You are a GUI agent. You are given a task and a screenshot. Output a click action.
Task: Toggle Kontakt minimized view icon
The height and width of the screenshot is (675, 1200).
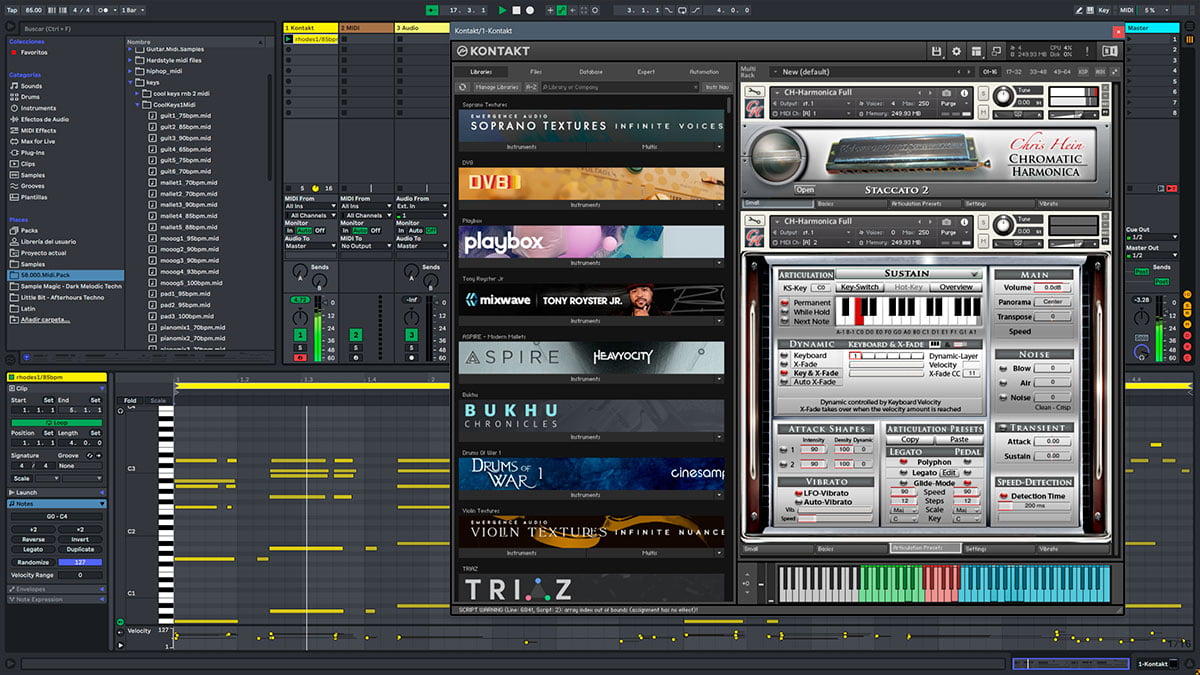[996, 51]
